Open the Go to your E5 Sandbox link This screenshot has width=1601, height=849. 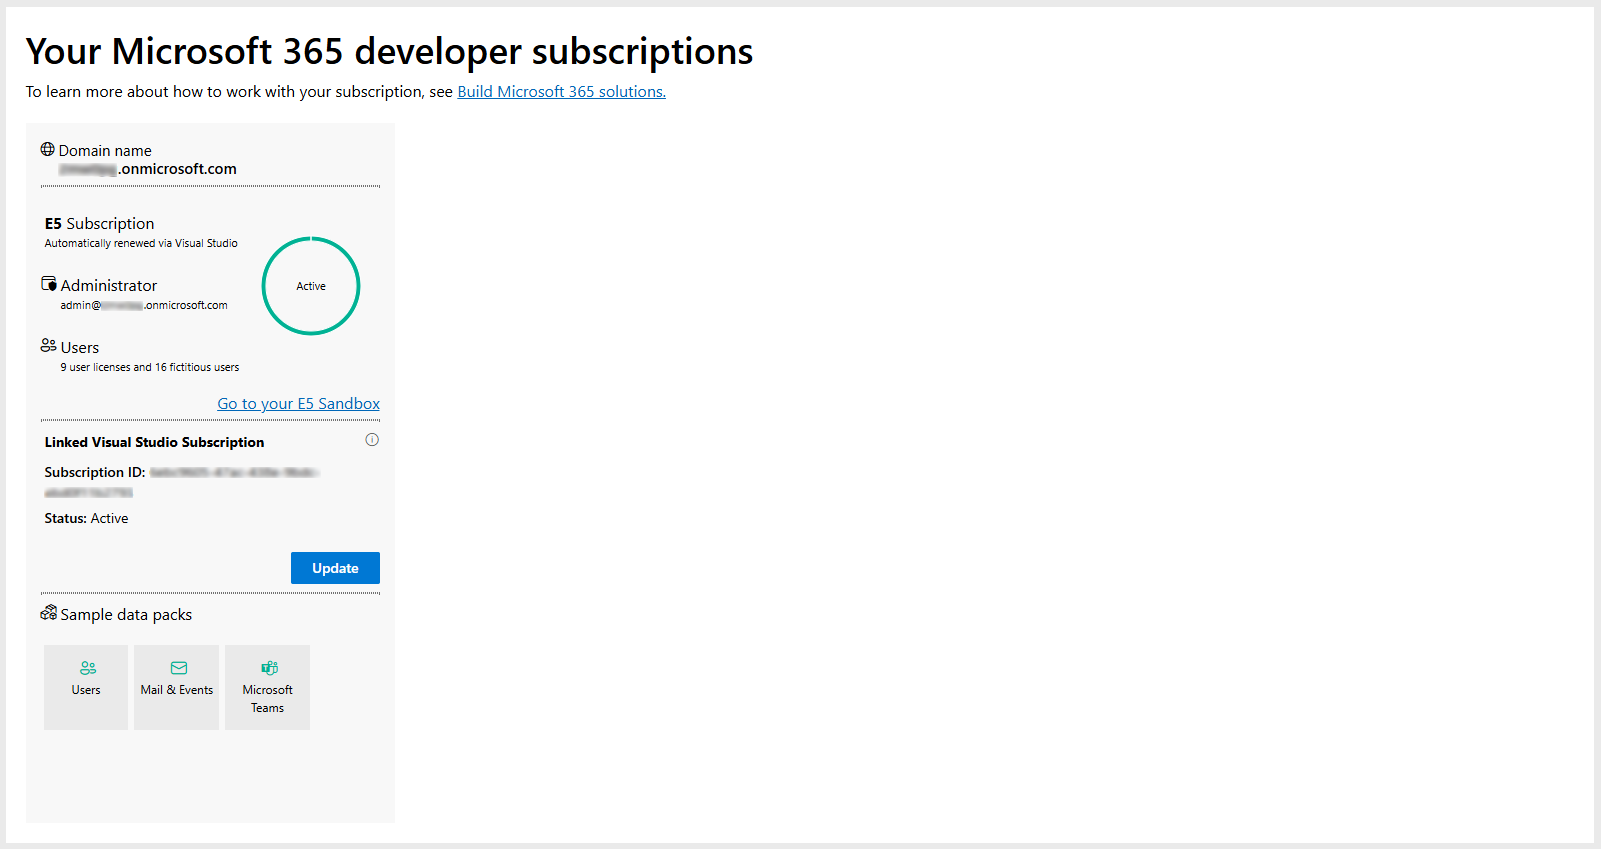[298, 404]
